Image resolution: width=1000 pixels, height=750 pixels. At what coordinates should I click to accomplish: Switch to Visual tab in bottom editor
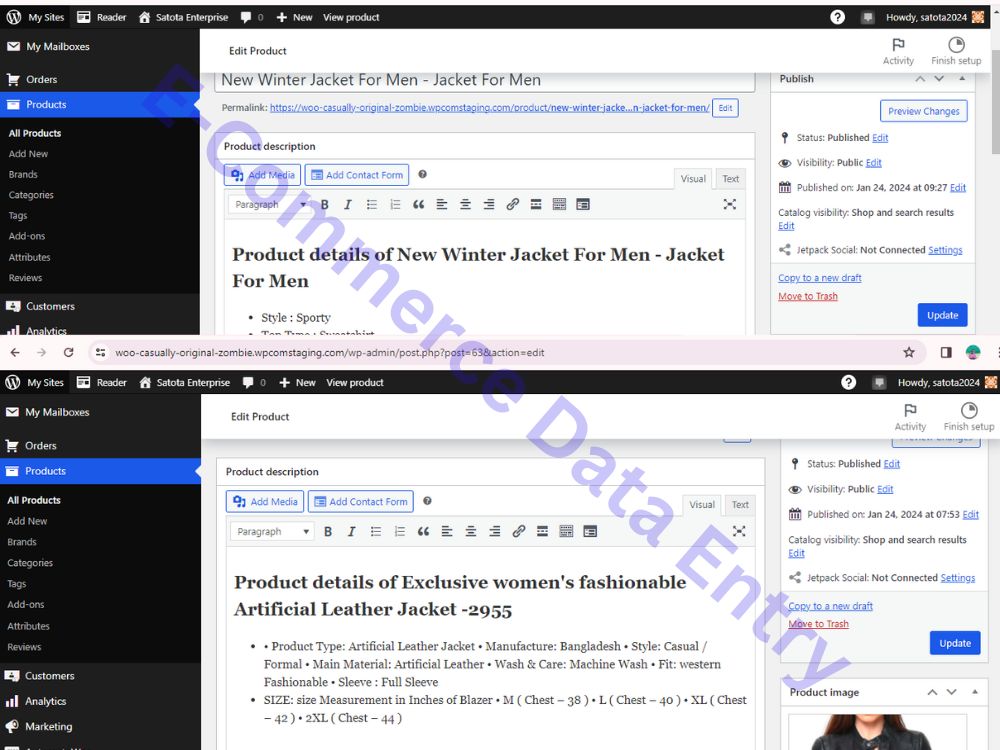pyautogui.click(x=702, y=504)
